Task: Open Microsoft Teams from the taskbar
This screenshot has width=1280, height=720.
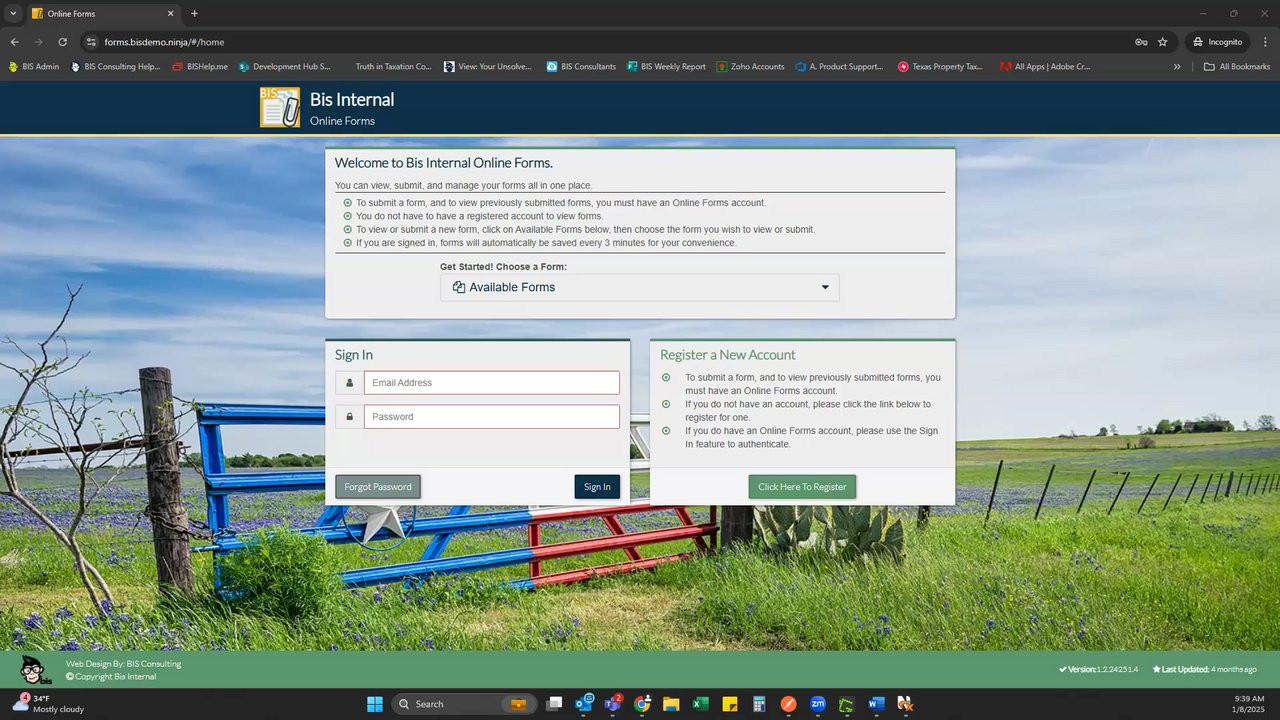Action: (613, 704)
